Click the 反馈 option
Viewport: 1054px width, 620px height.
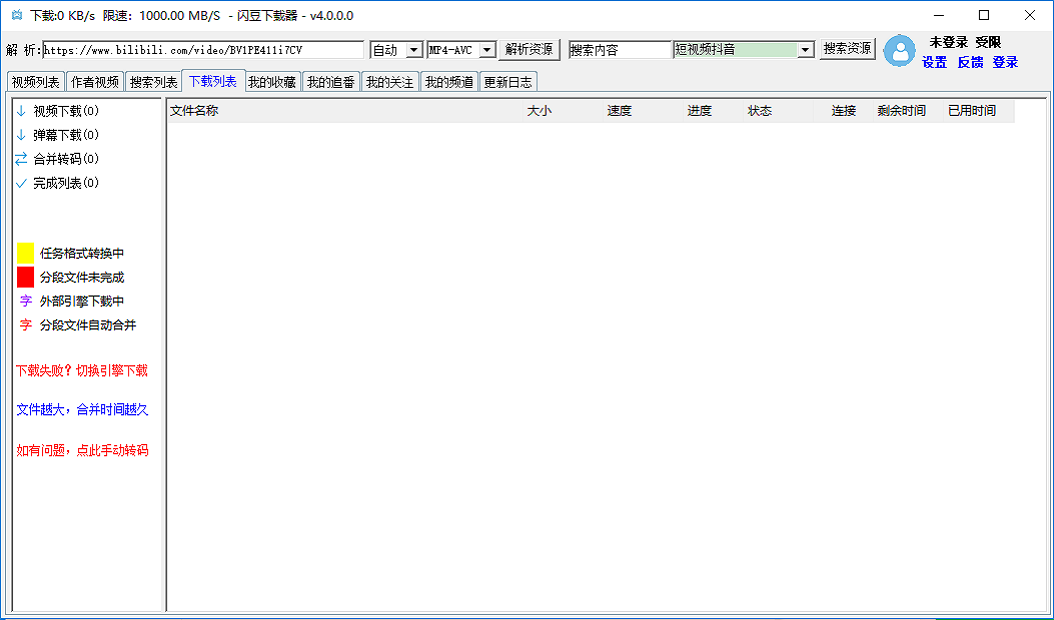pos(970,62)
